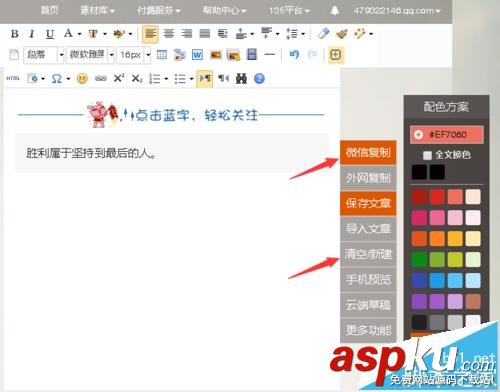Image resolution: width=500 pixels, height=392 pixels.
Task: Enable the 全文换色 checkbox
Action: (x=427, y=155)
